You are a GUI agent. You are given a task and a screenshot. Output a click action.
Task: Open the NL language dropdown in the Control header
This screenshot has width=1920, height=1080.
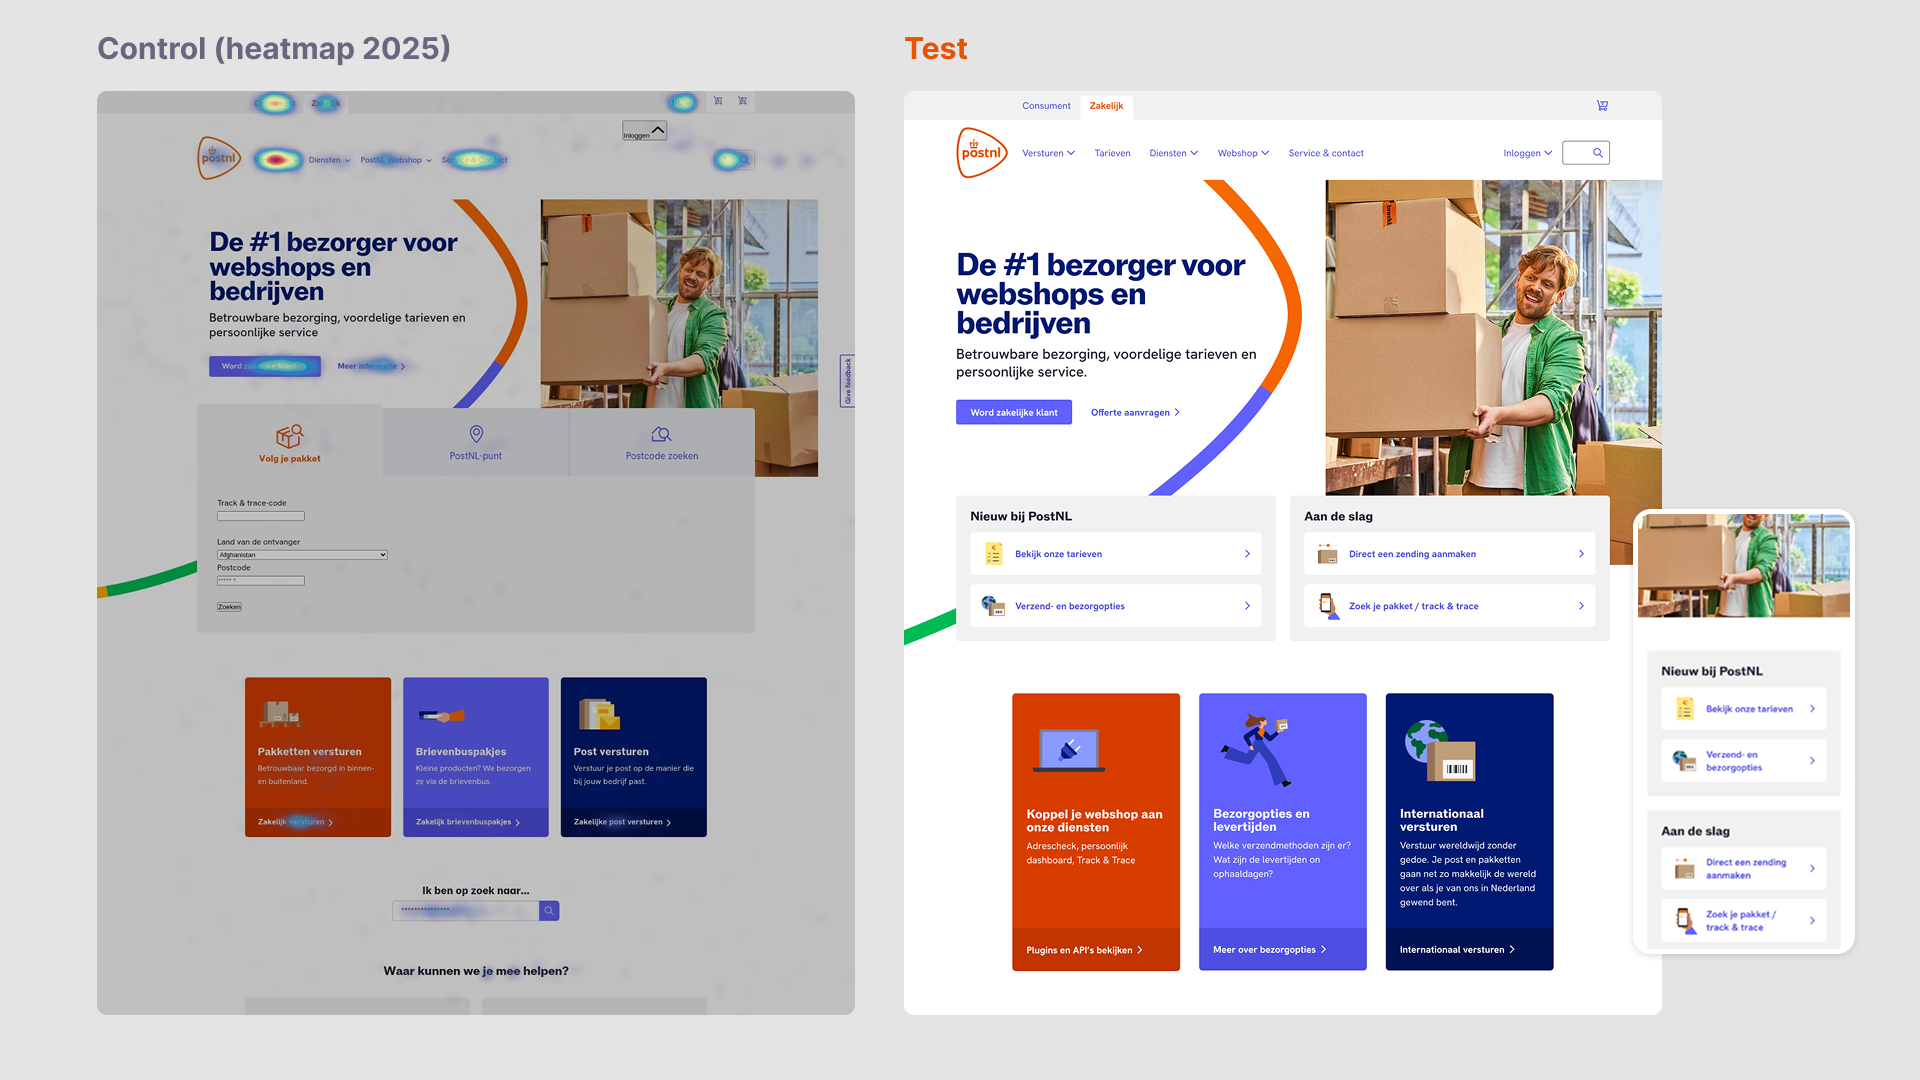tap(683, 102)
